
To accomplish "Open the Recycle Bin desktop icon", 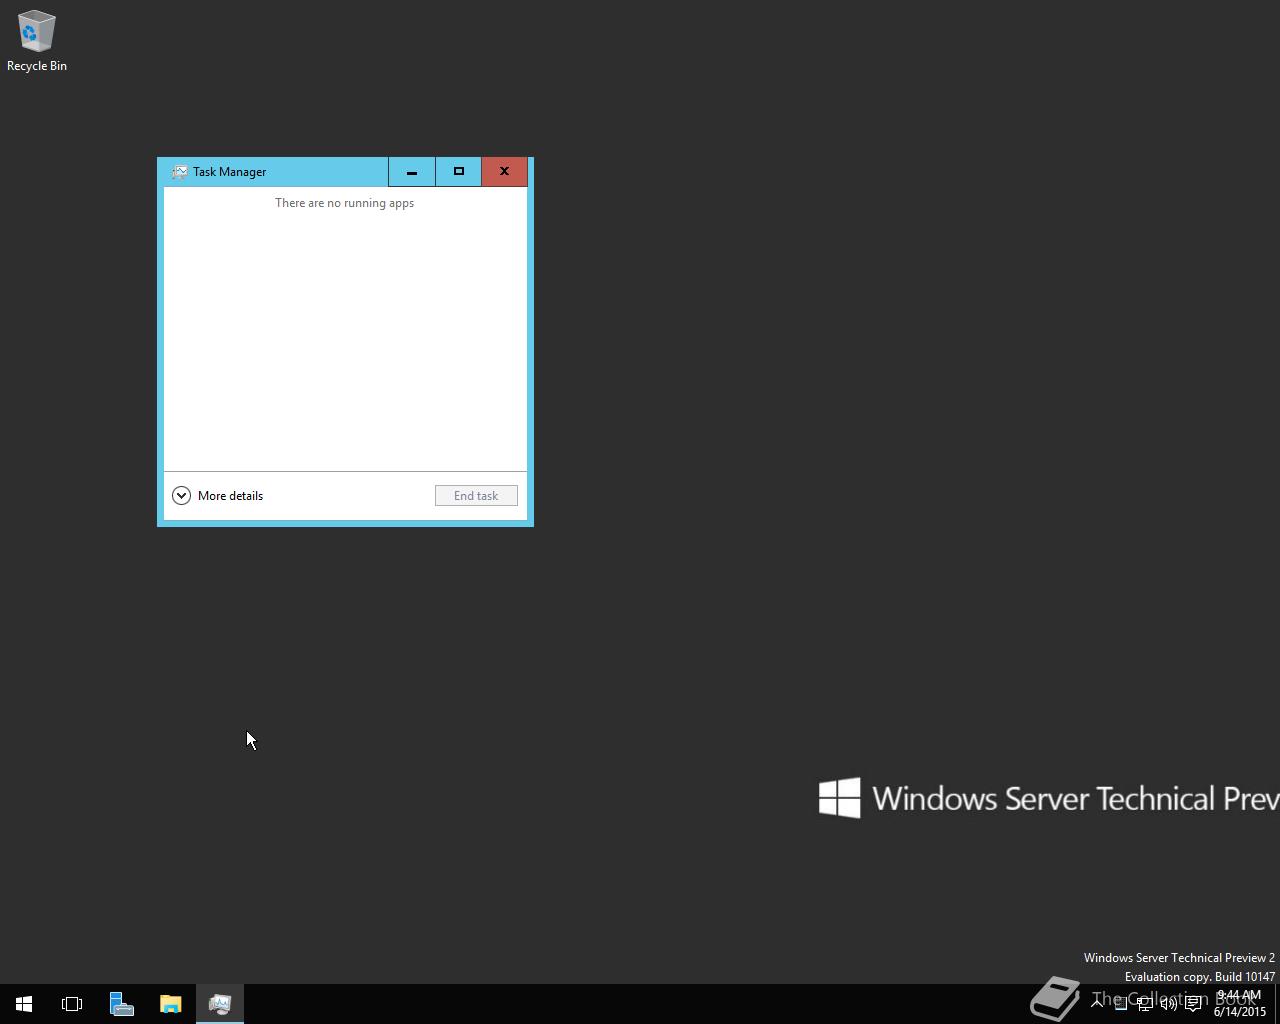I will point(36,41).
